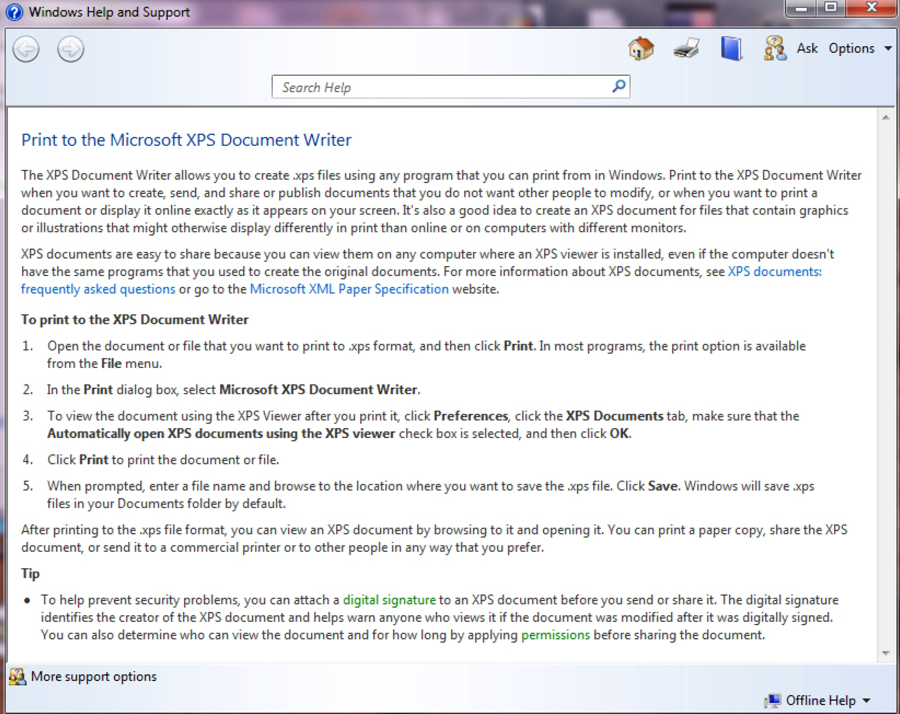The image size is (900, 714).
Task: Open Browse Help book icon
Action: click(x=732, y=48)
